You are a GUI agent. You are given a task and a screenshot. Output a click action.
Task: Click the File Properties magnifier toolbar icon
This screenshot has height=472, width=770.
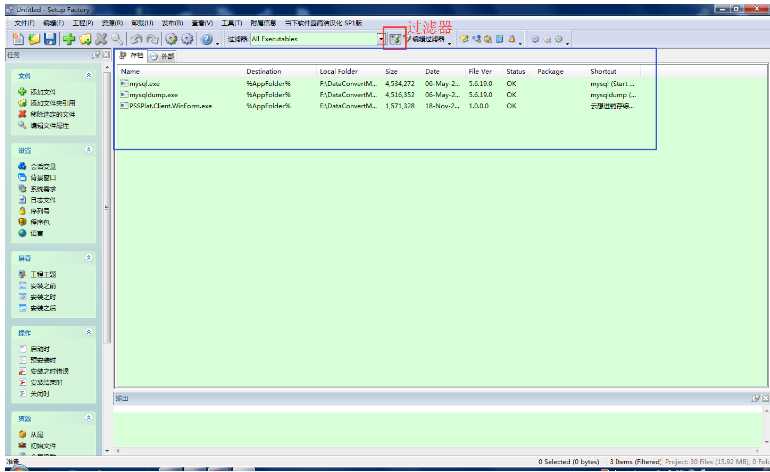click(117, 39)
